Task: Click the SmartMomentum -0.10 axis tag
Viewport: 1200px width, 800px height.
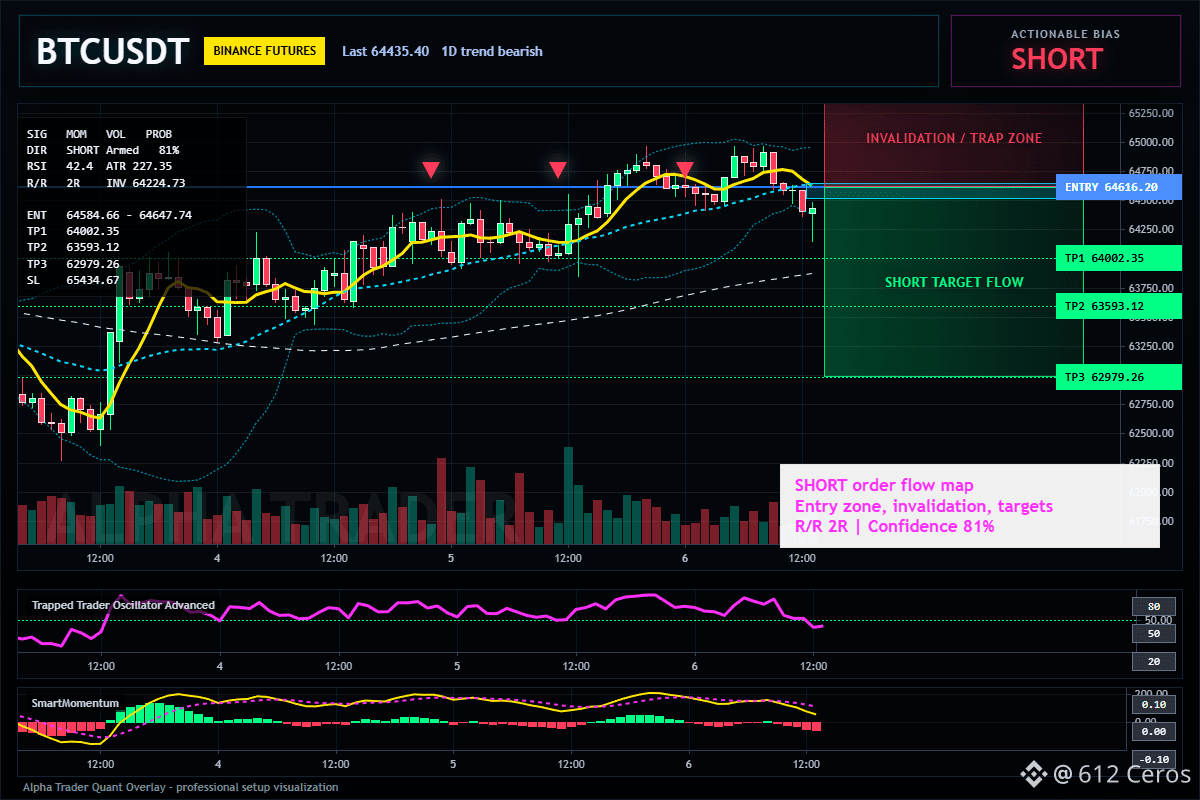Action: coord(1153,759)
